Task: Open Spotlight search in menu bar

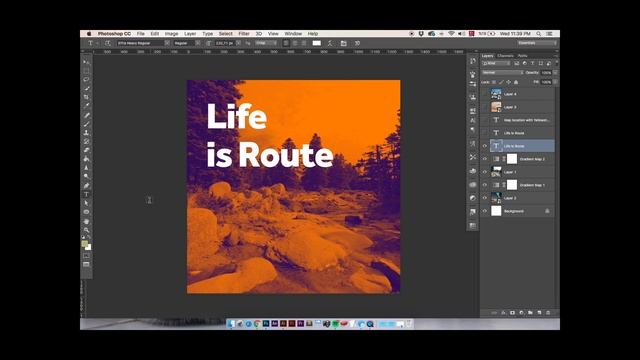Action: tap(539, 33)
